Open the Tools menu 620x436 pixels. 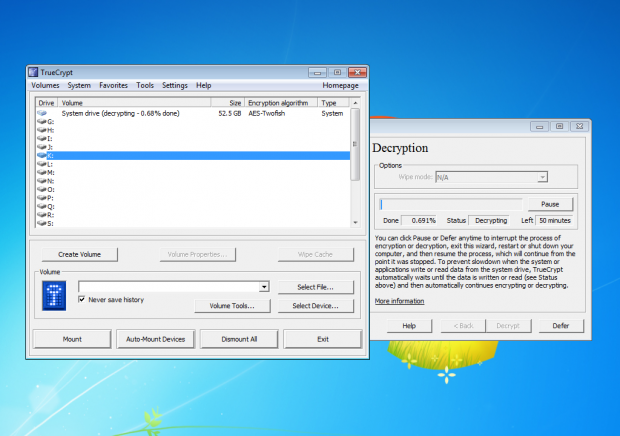click(x=145, y=85)
